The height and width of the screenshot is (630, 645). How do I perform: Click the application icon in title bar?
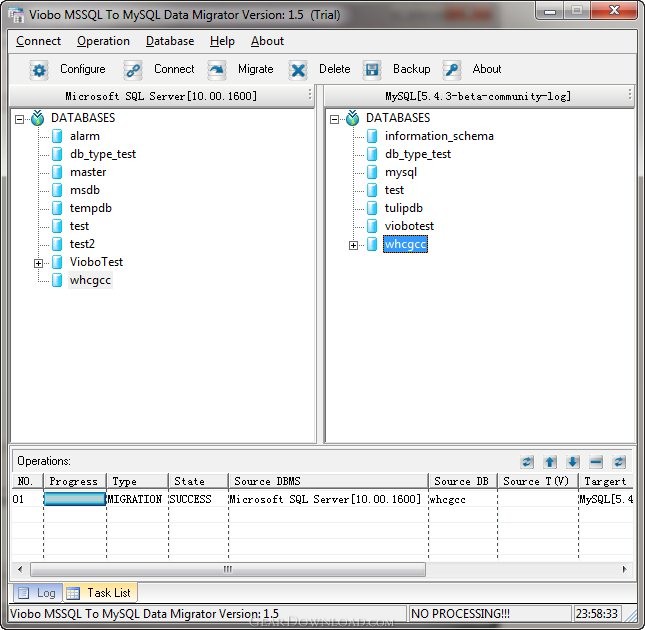[x=16, y=14]
